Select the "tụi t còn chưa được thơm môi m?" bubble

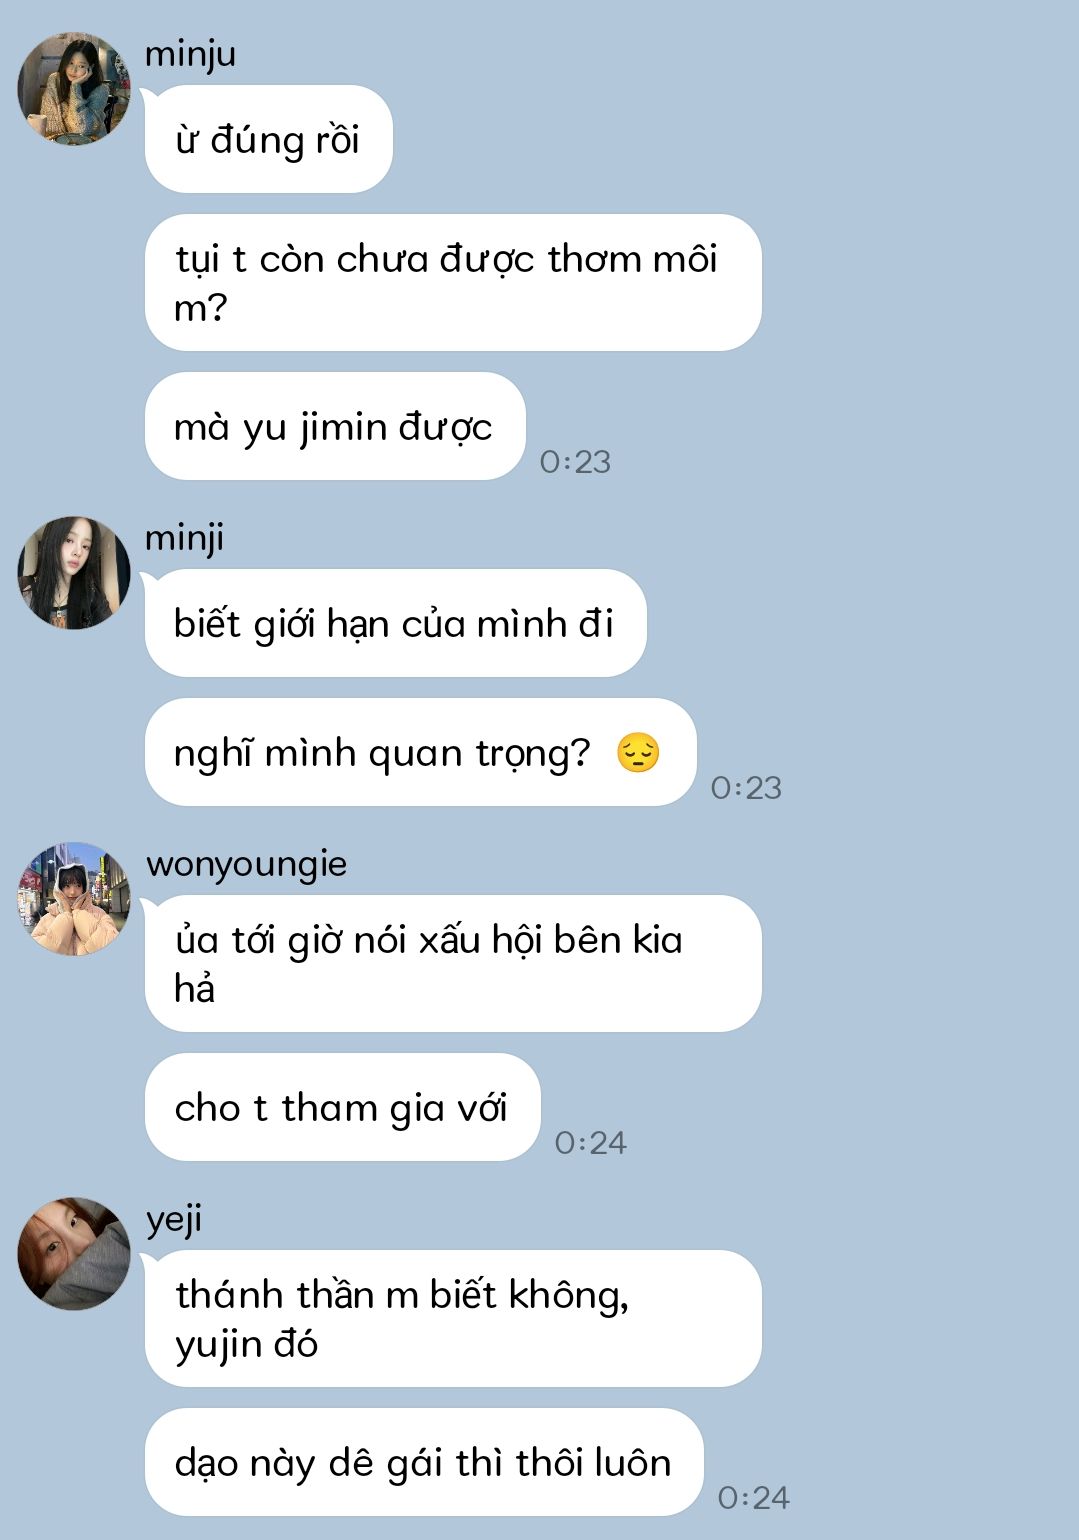(453, 282)
